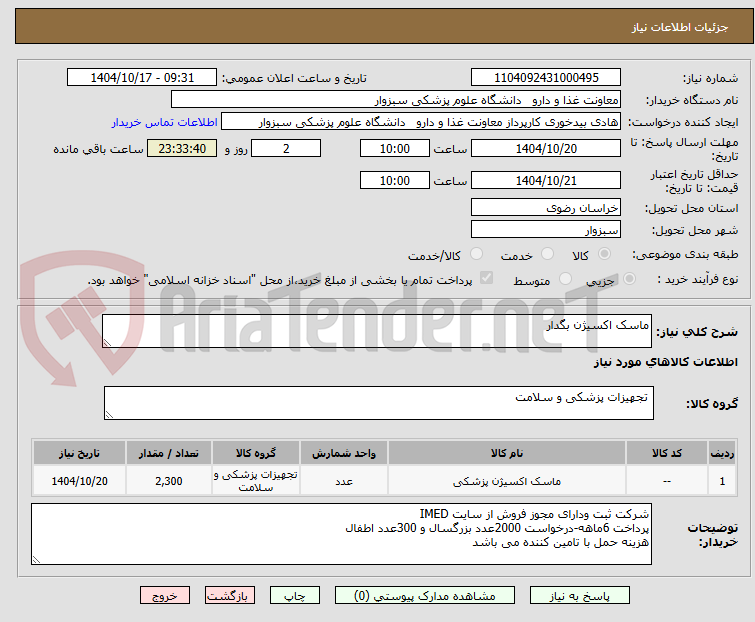The image size is (755, 622).
Task: Select the کالا radio button
Action: point(604,254)
